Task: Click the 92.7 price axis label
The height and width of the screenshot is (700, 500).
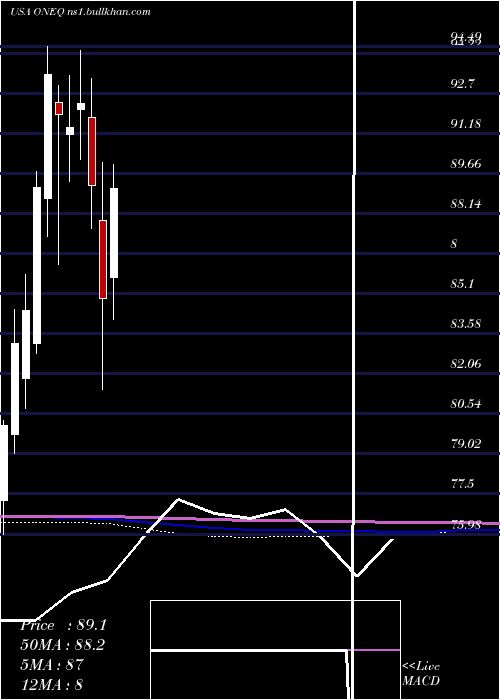Action: [462, 83]
